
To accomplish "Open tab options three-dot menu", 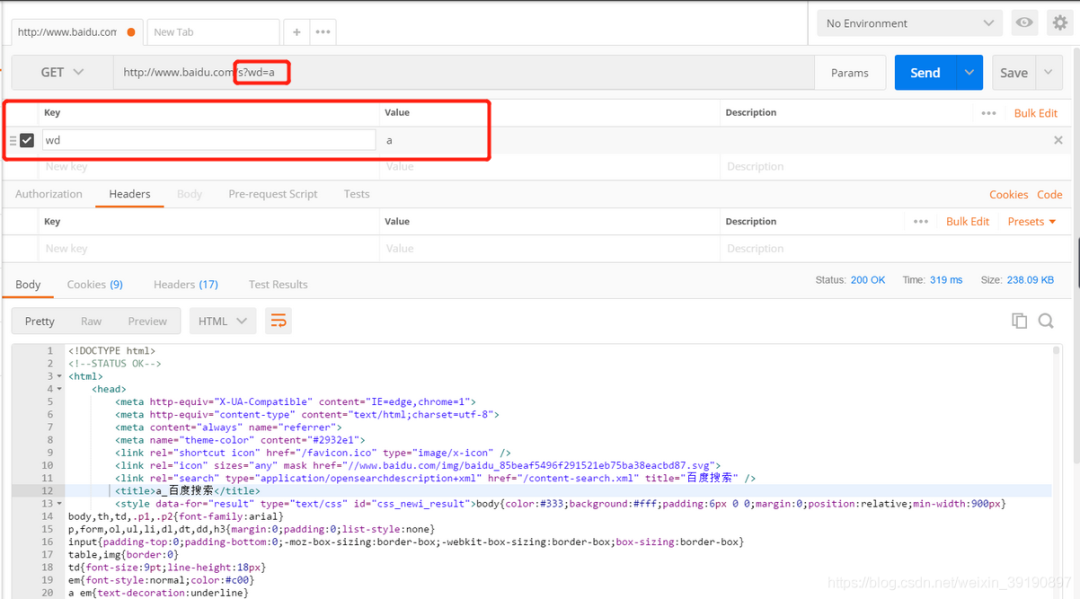I will tap(322, 32).
